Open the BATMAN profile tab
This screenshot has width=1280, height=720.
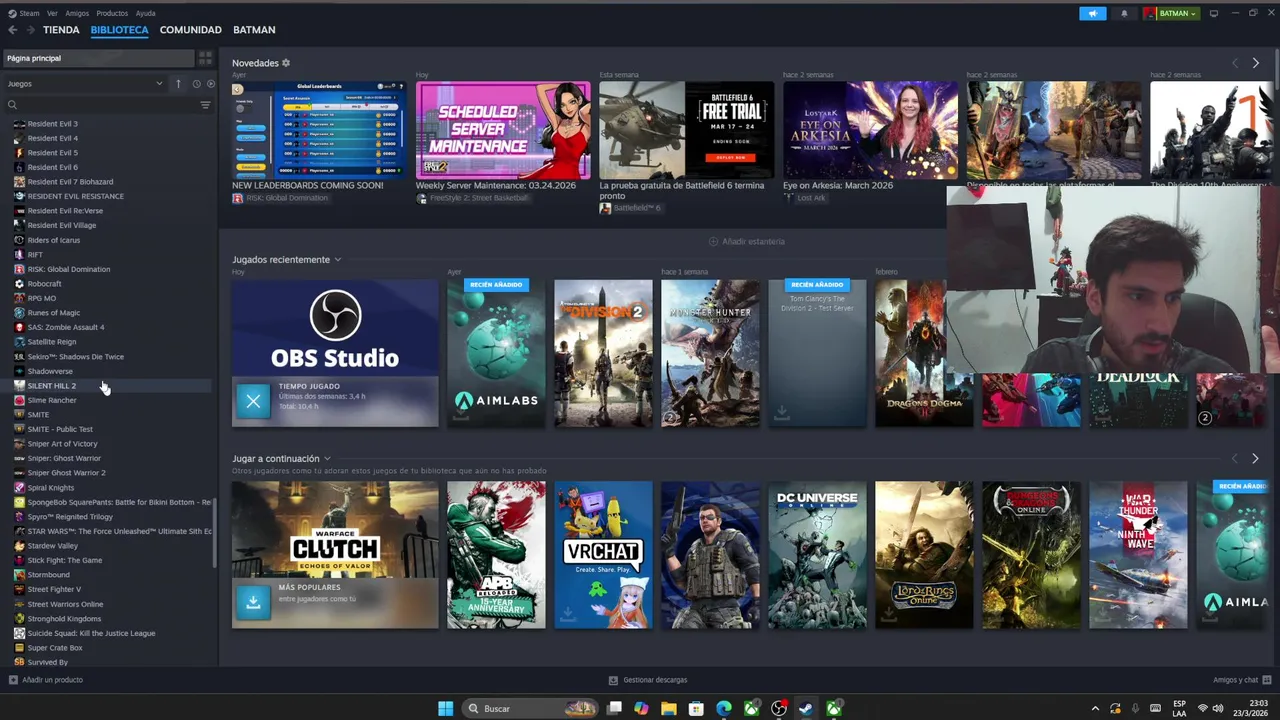tap(254, 30)
